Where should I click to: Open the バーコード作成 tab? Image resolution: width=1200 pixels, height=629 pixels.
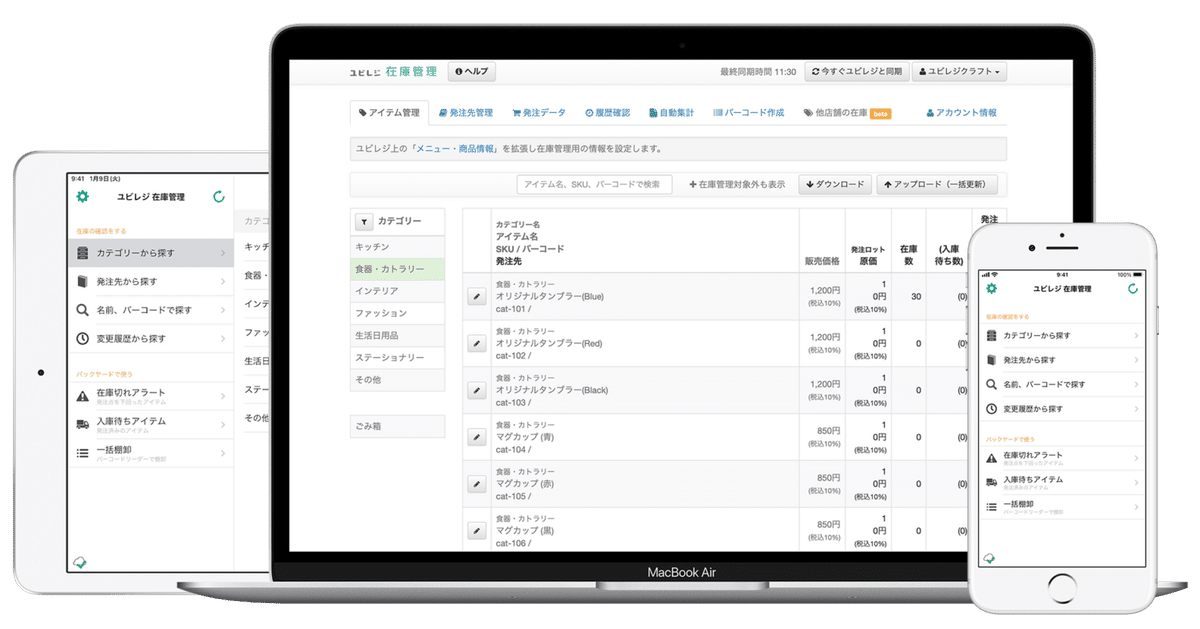tap(748, 113)
